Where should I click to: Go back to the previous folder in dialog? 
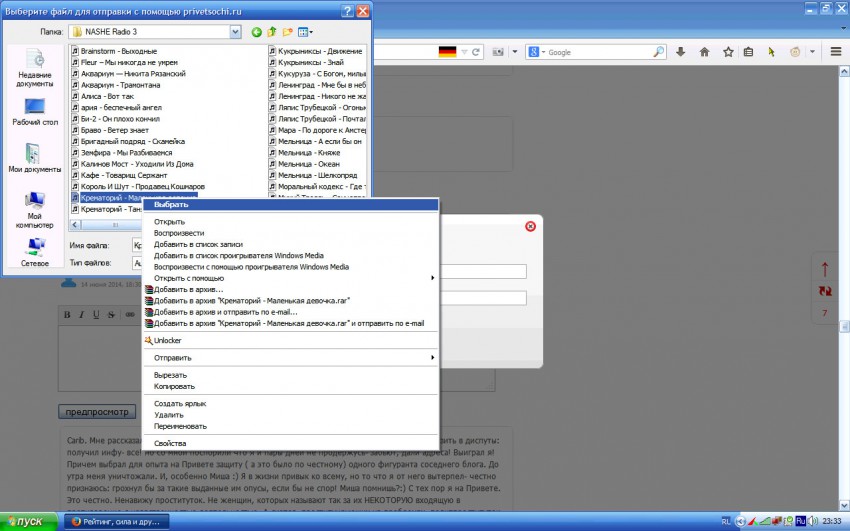[x=257, y=32]
